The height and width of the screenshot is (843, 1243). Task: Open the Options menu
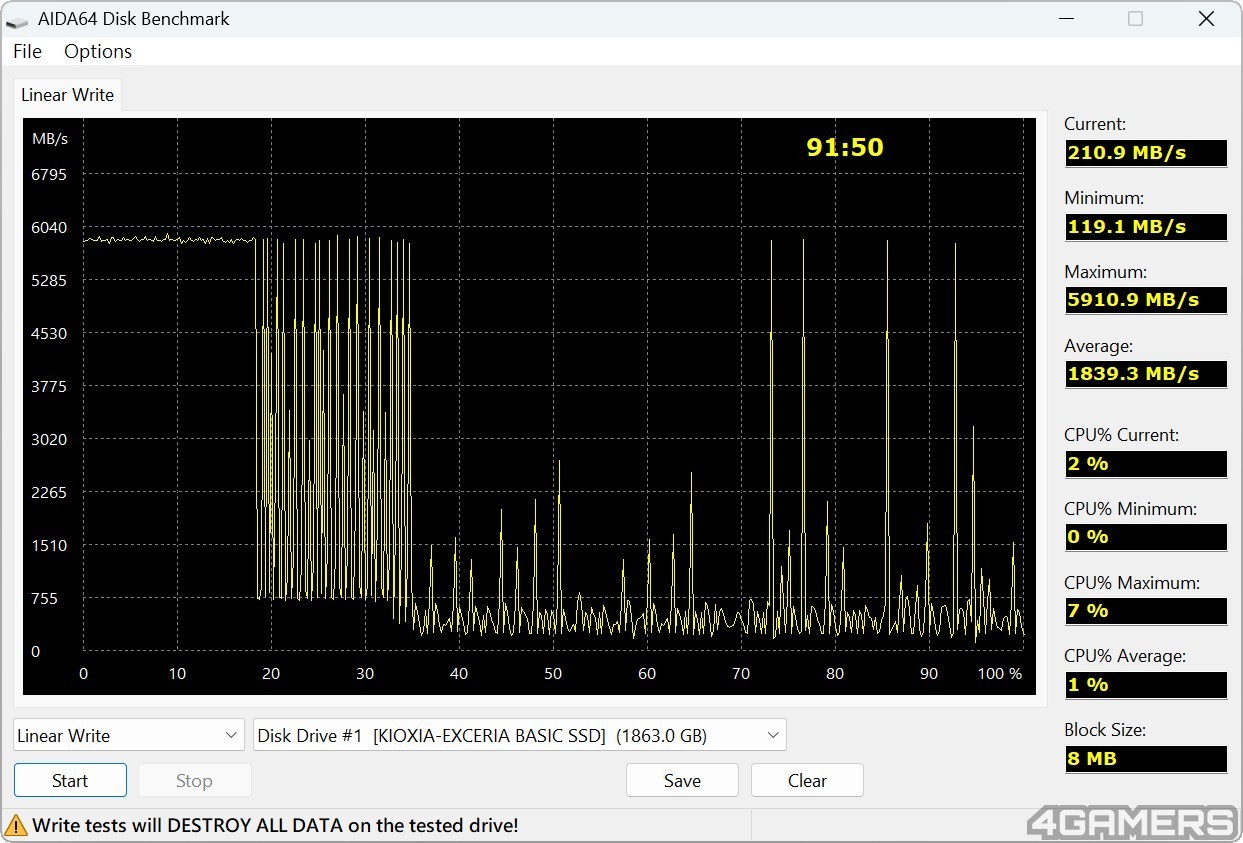98,51
